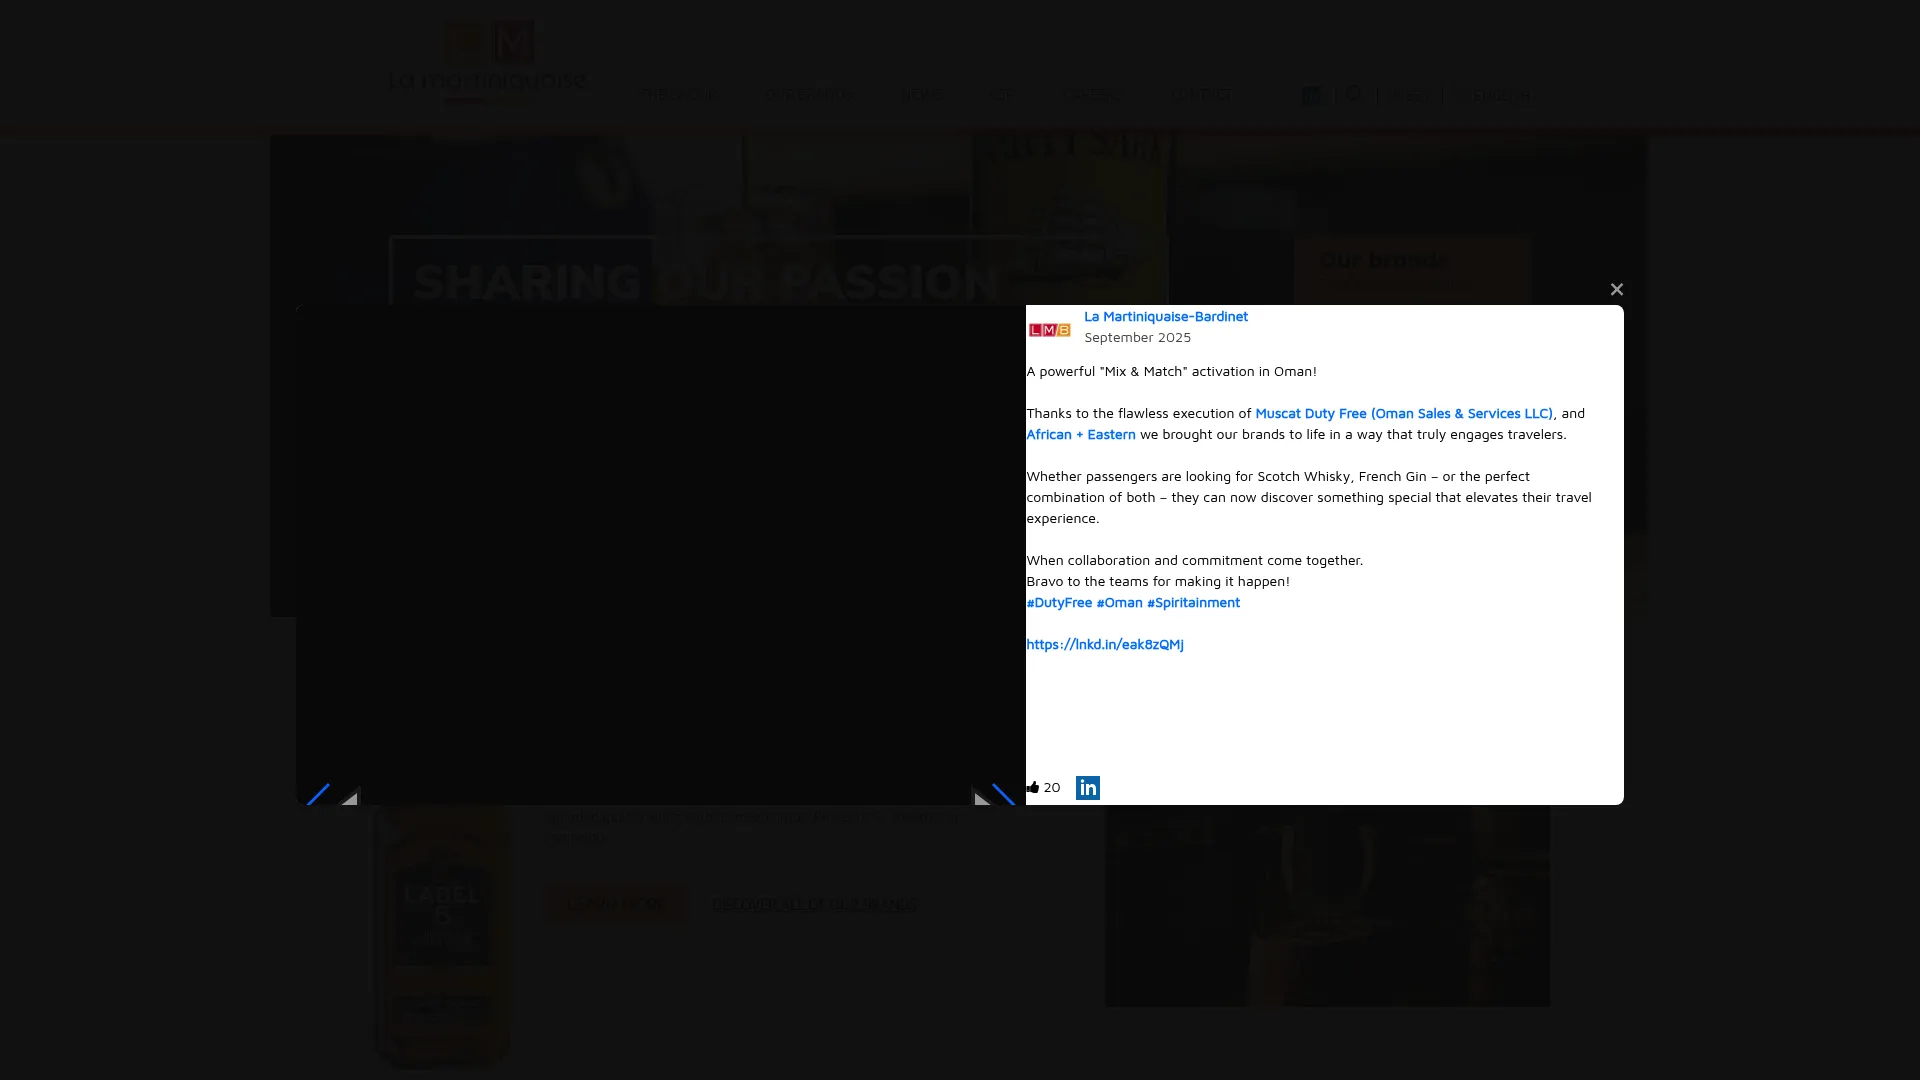Open DISCOVER ALL OF OUR BRANDS link
Screen dimensions: 1920x1080
pyautogui.click(x=814, y=904)
